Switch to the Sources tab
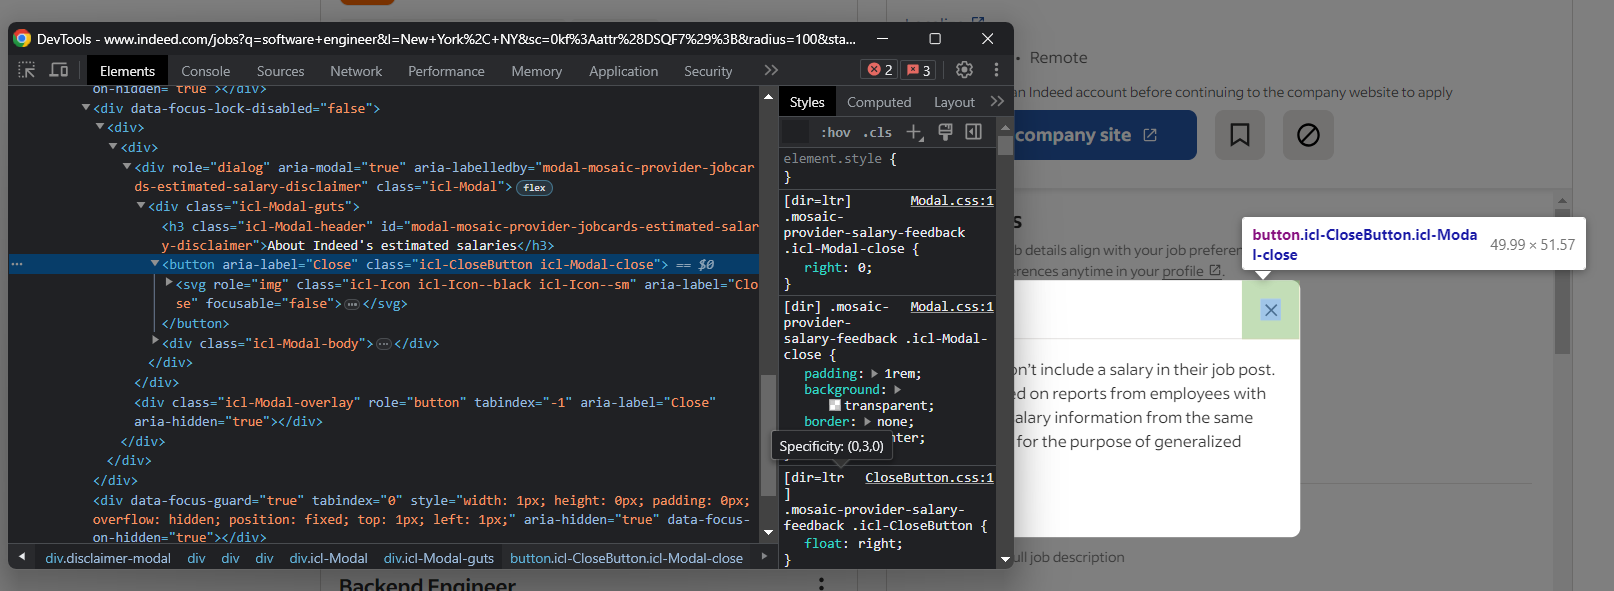Screen dimensions: 1614x591 (x=281, y=71)
